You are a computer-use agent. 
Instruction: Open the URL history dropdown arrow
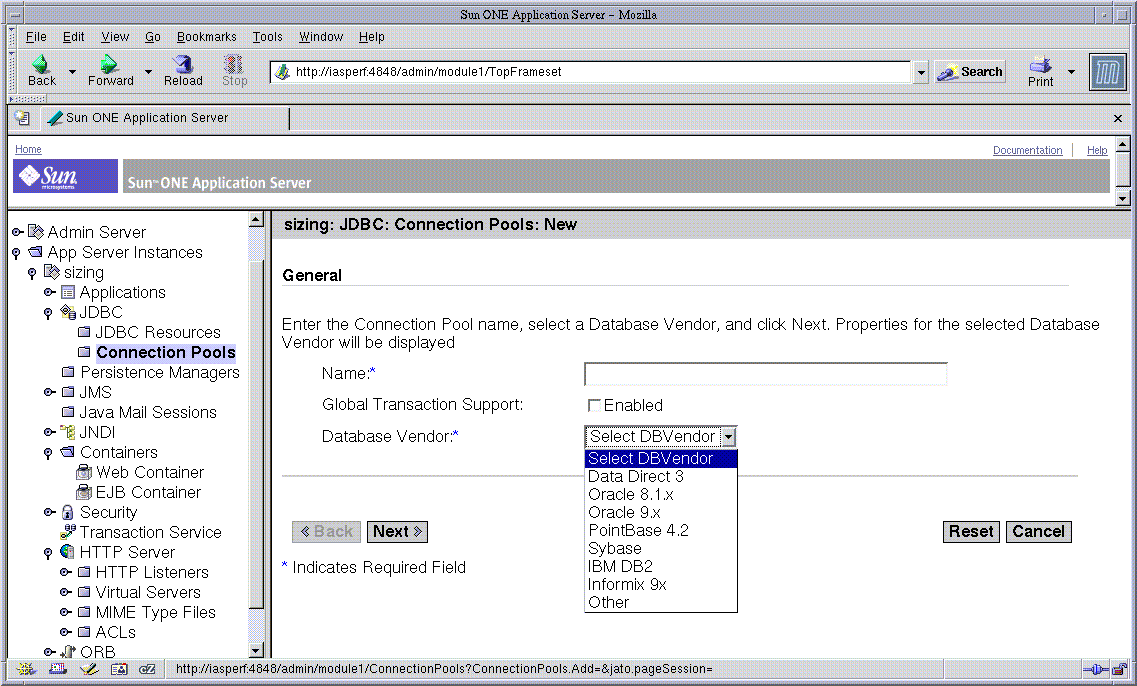point(921,72)
